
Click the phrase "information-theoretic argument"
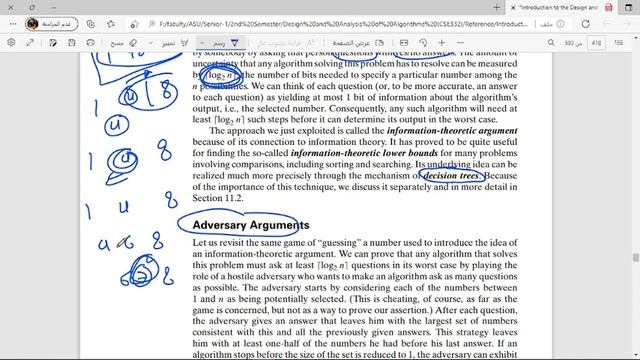452,131
